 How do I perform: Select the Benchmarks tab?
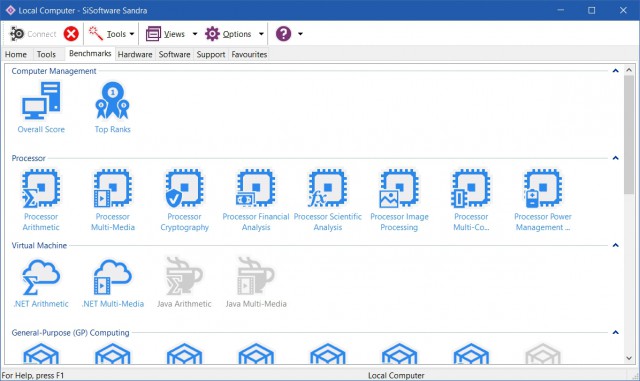pyautogui.click(x=90, y=53)
